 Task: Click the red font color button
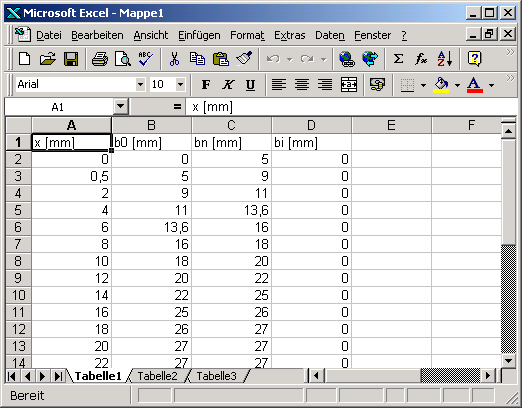pos(475,85)
